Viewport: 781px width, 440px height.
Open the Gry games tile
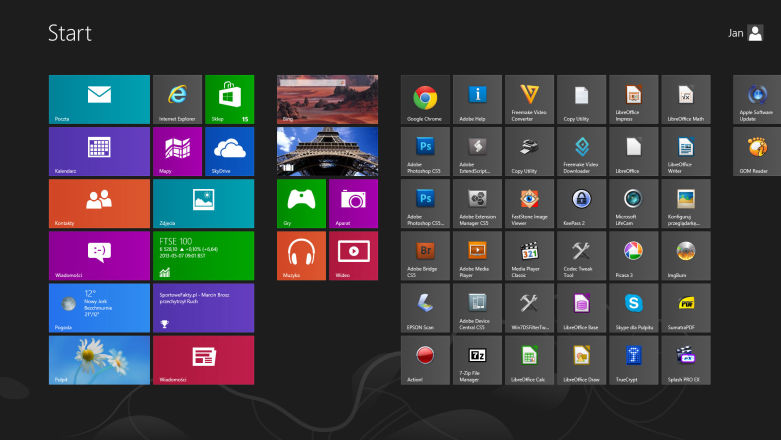[301, 203]
